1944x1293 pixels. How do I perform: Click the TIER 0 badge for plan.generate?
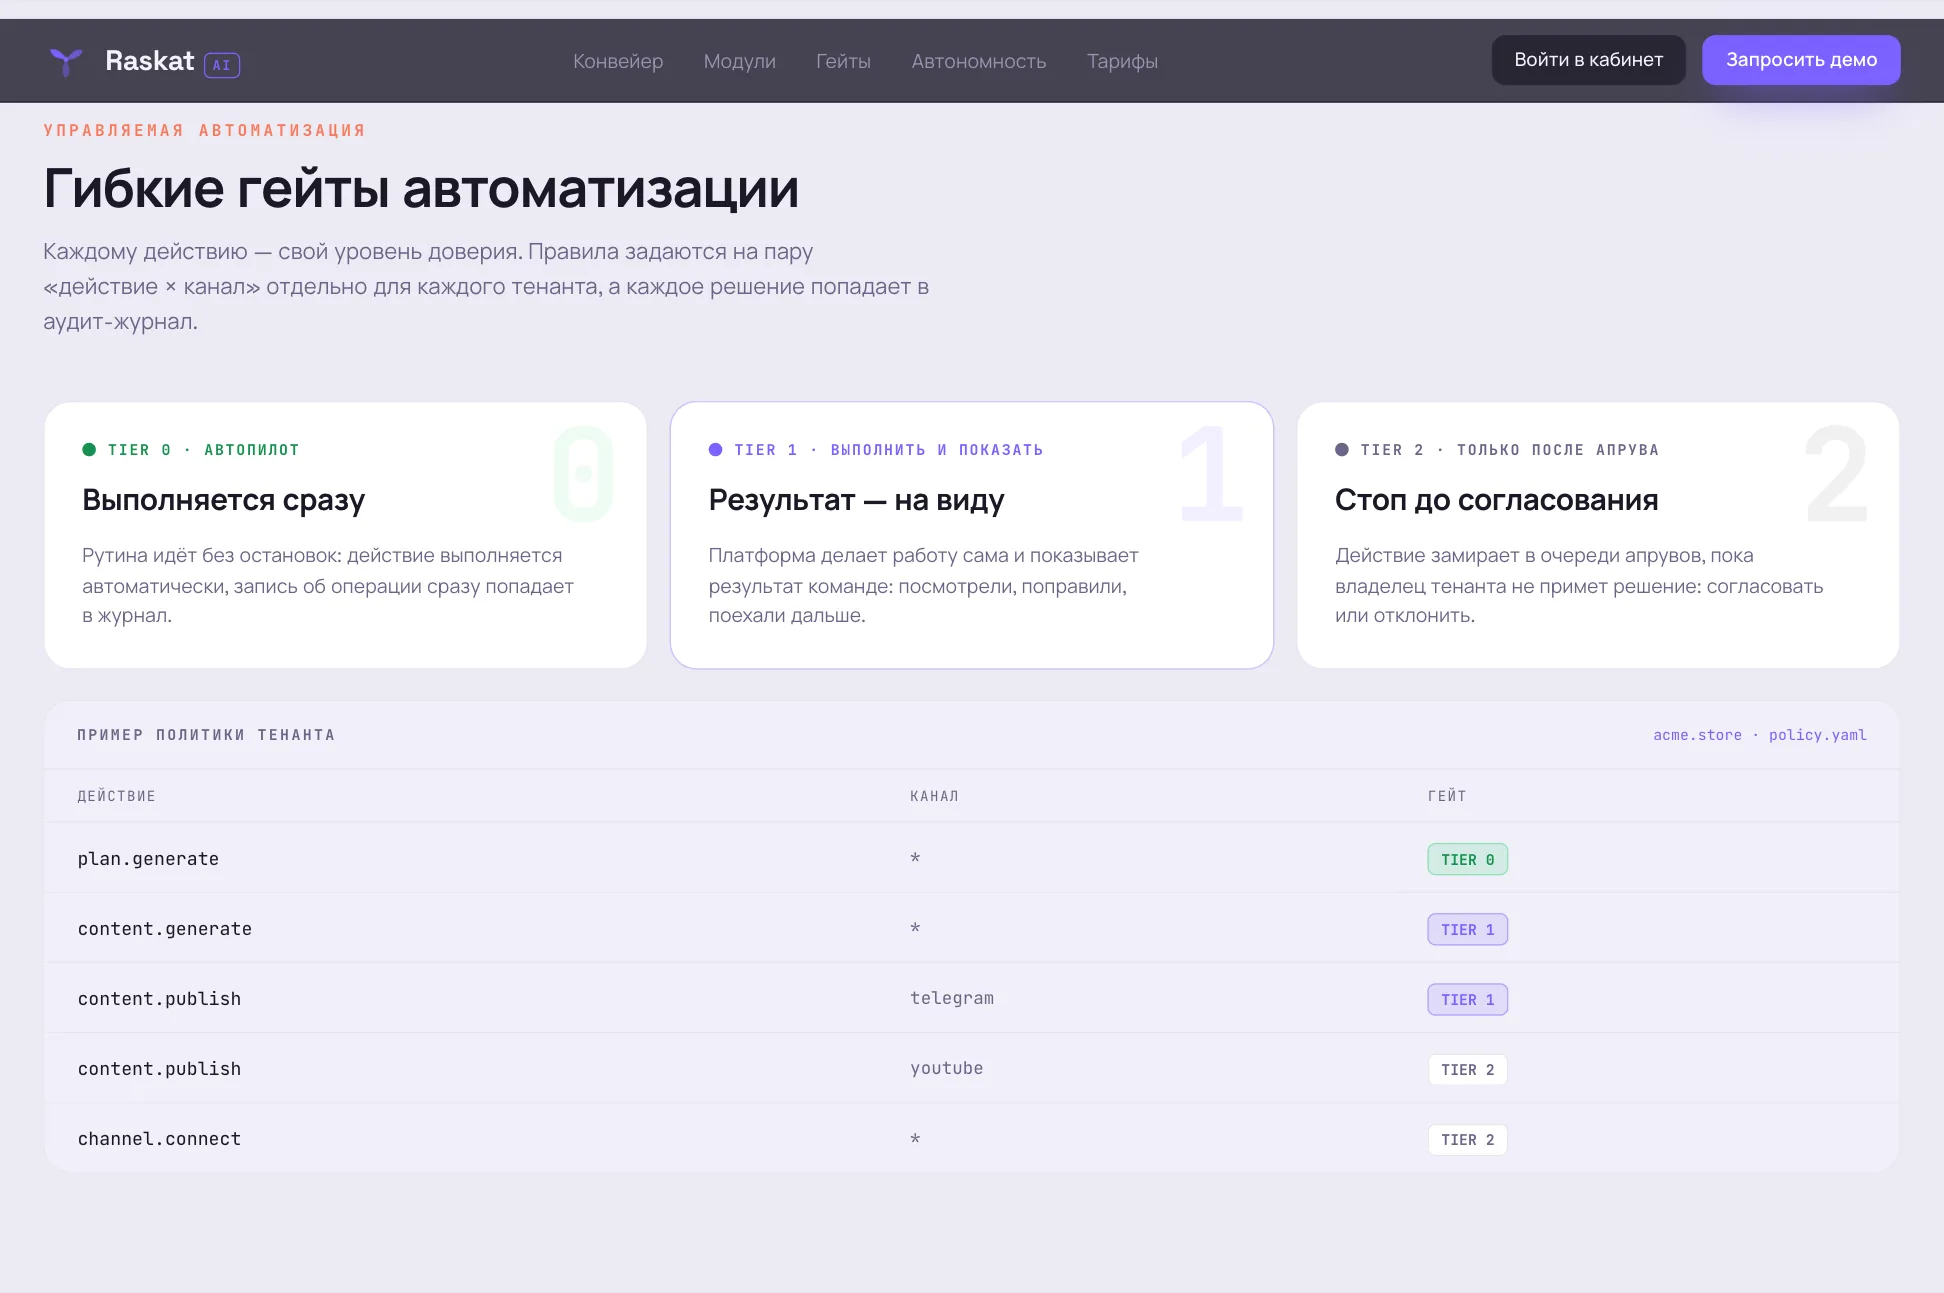1467,860
